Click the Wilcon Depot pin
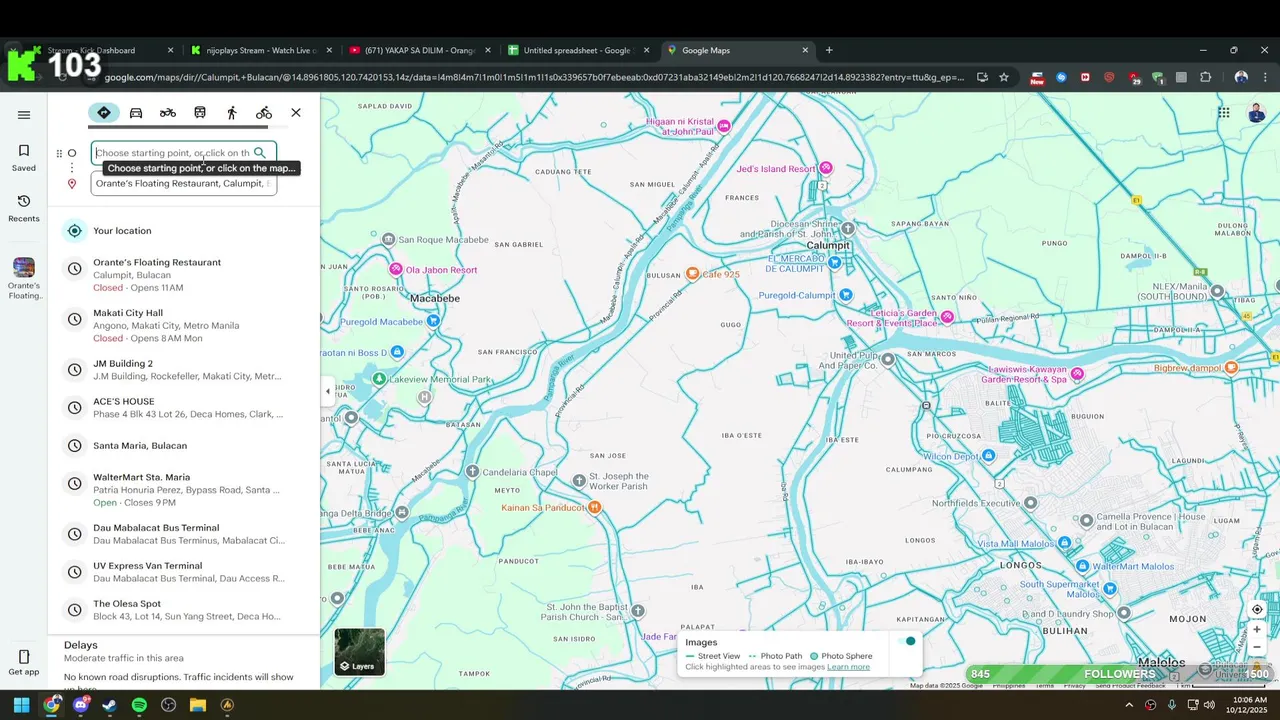This screenshot has width=1280, height=720. pos(989,456)
